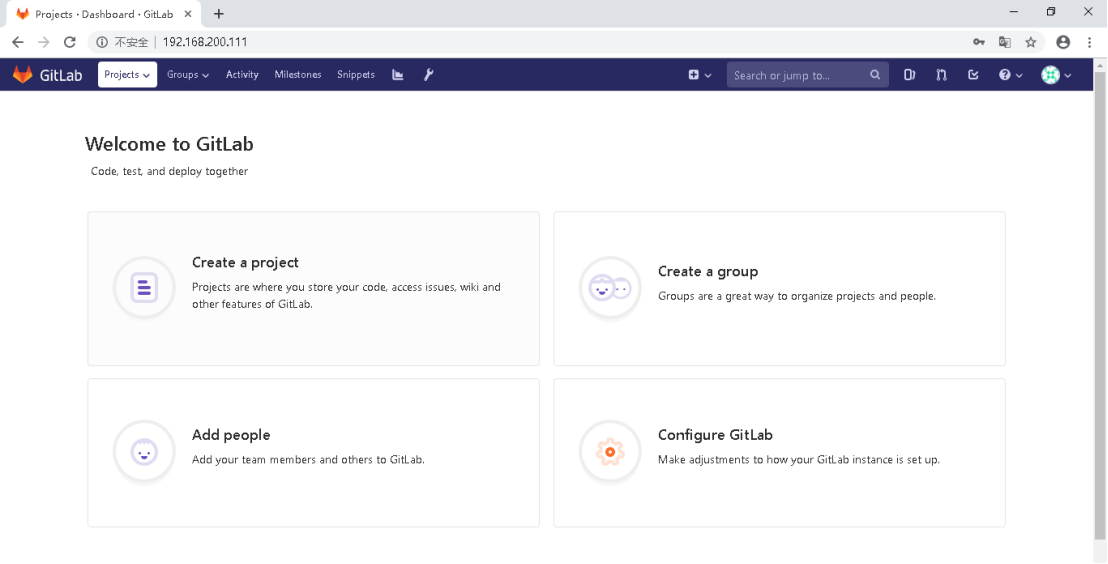The height and width of the screenshot is (564, 1108).
Task: Focus the Search or jump to field
Action: pyautogui.click(x=808, y=75)
